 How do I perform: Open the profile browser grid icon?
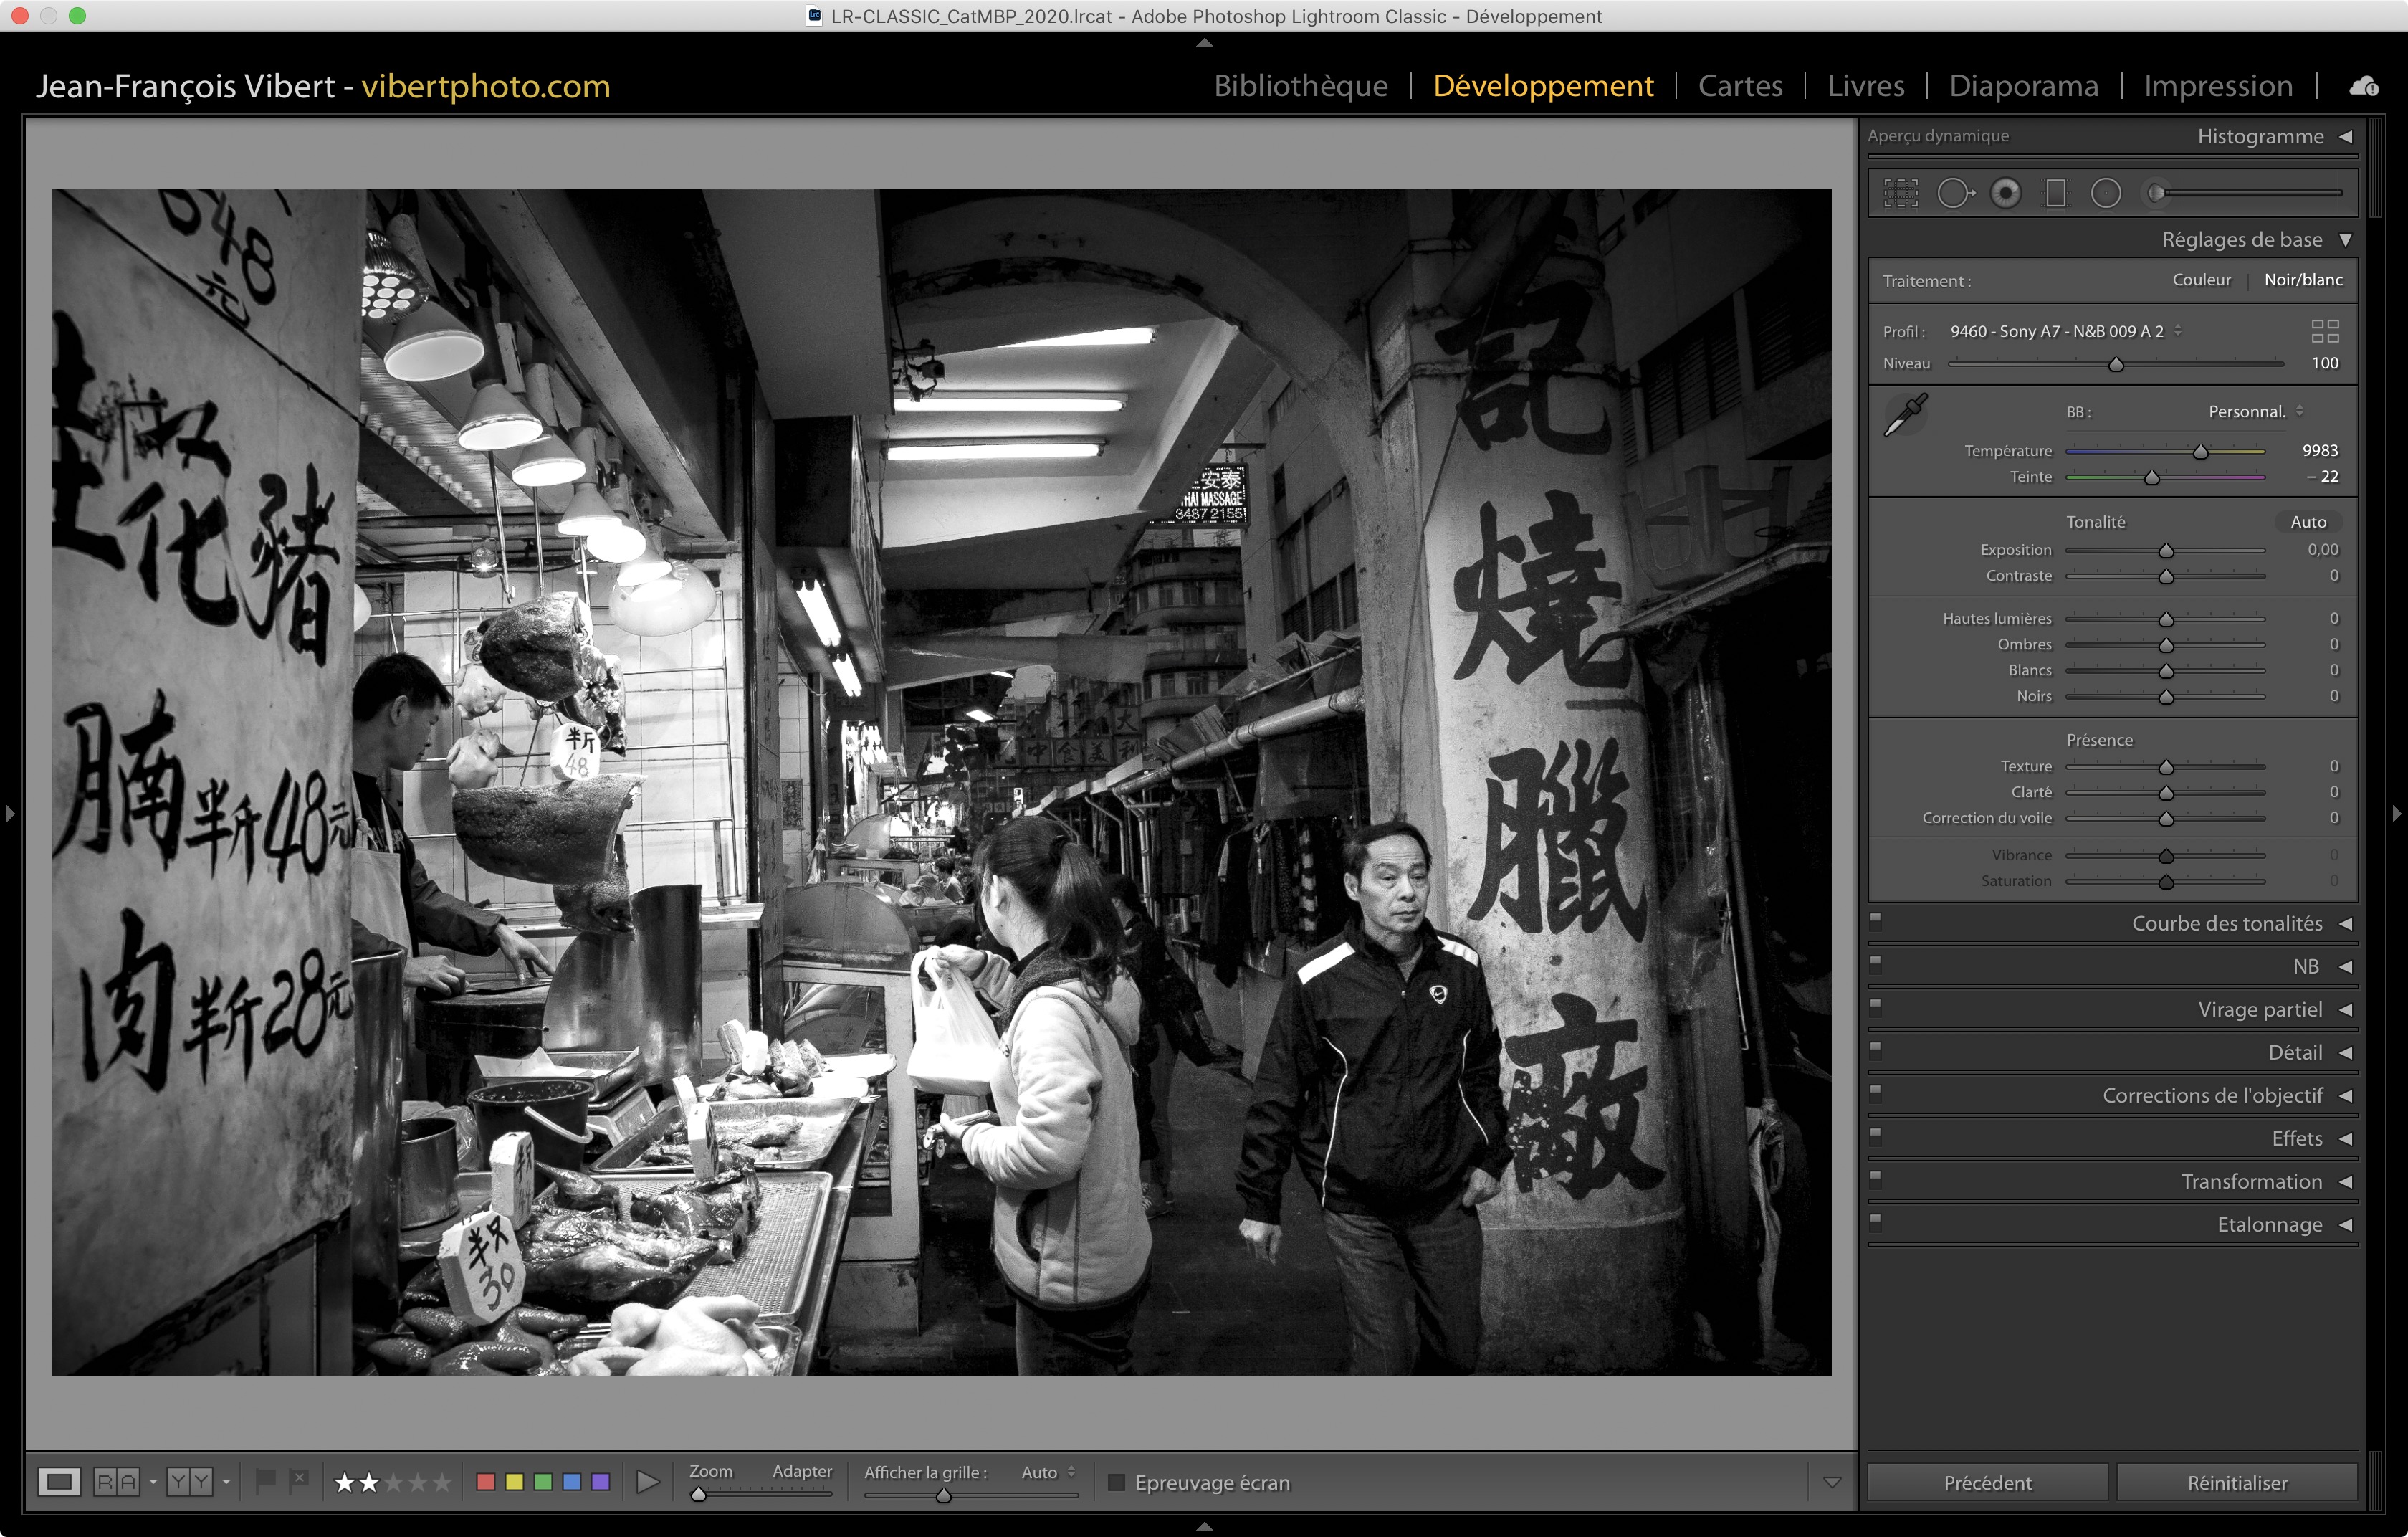[x=2324, y=331]
